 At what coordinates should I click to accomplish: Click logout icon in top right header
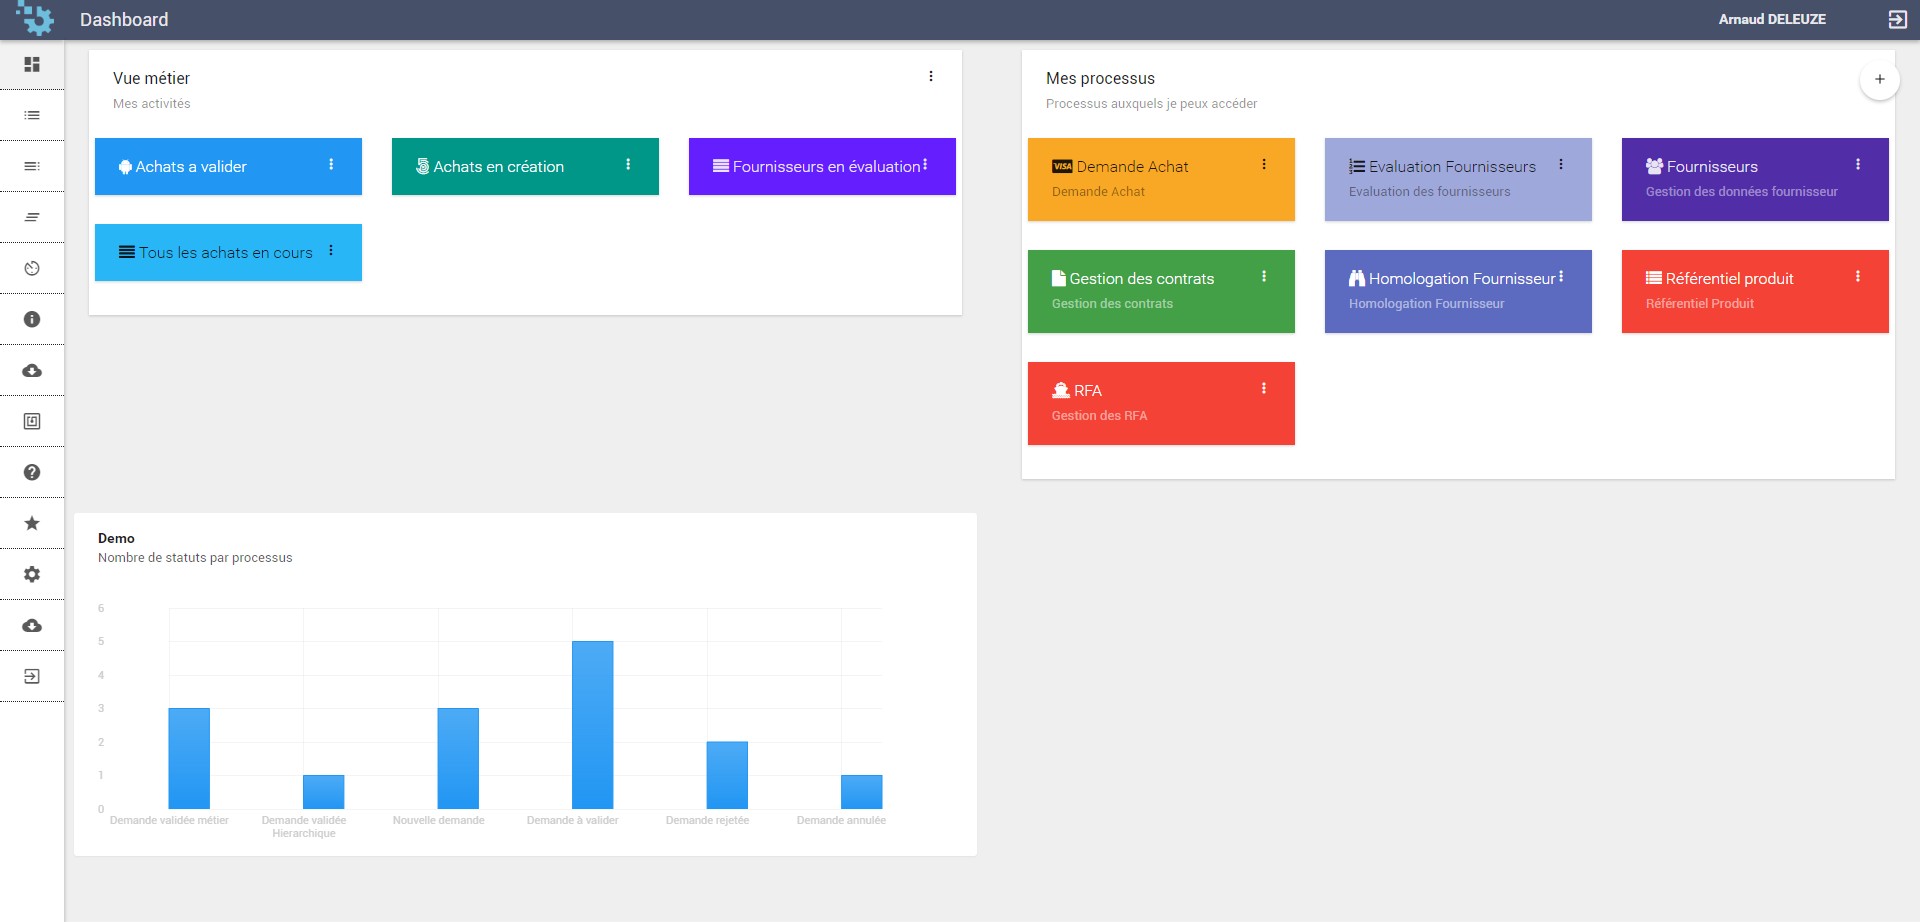point(1897,19)
